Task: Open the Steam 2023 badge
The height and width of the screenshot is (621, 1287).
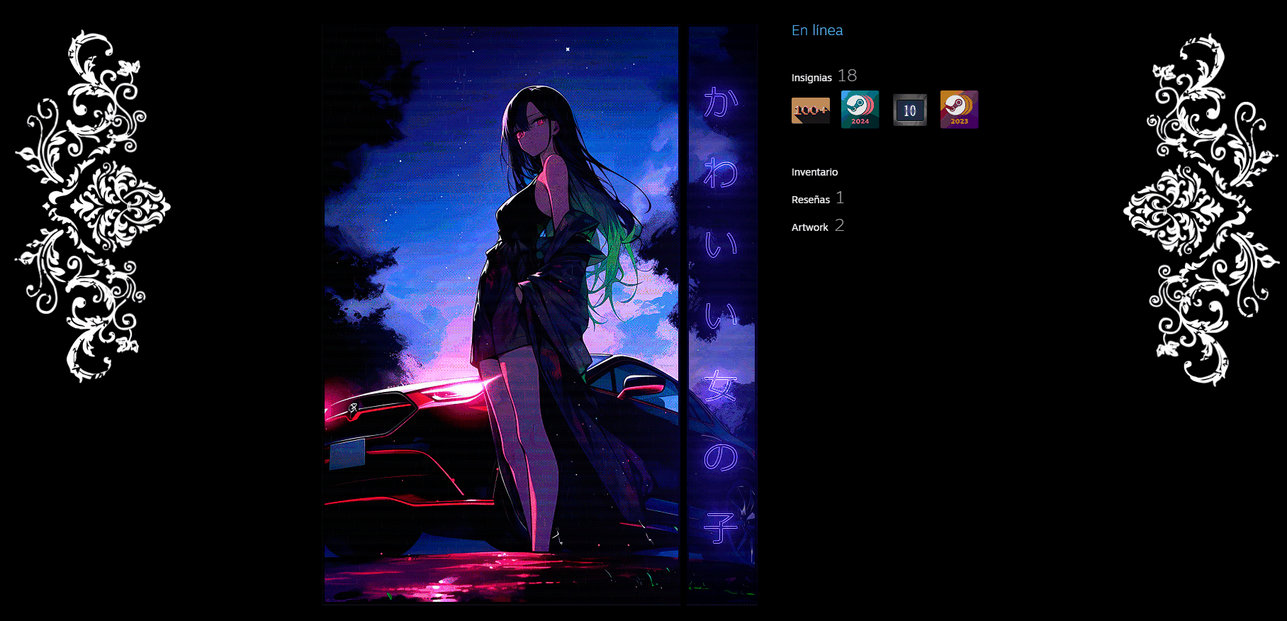Action: (959, 110)
